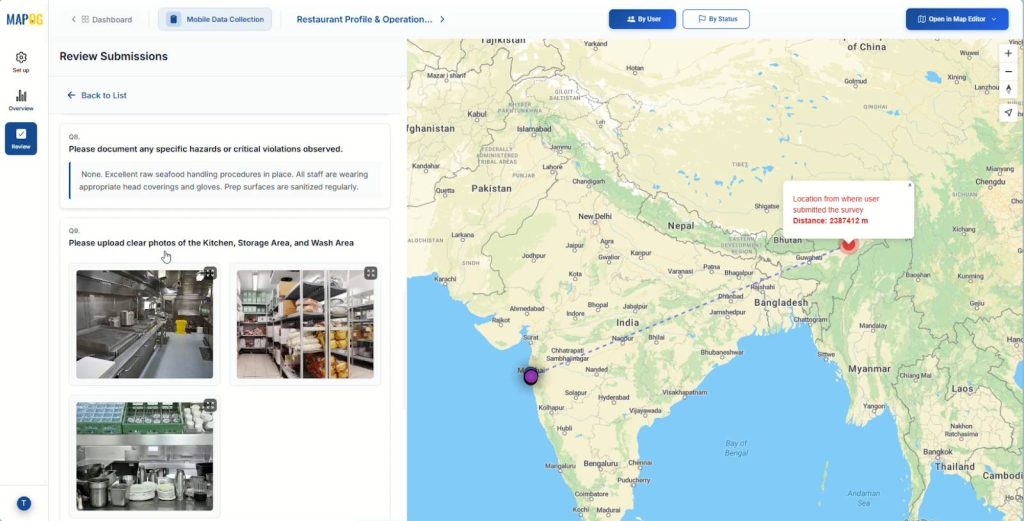This screenshot has width=1024, height=521.
Task: Open the Set up sidebar section
Action: (21, 62)
